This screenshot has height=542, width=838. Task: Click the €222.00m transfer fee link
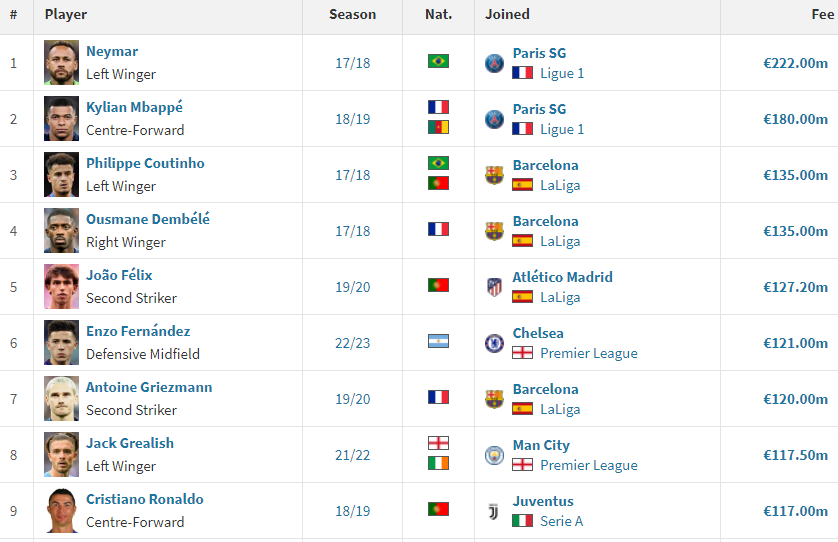coord(795,63)
